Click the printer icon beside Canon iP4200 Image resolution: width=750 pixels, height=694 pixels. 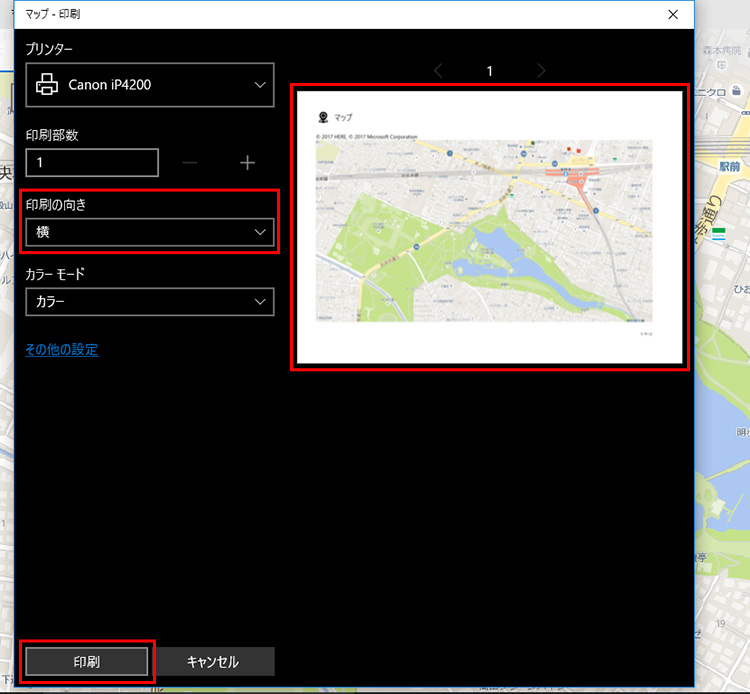[x=47, y=85]
